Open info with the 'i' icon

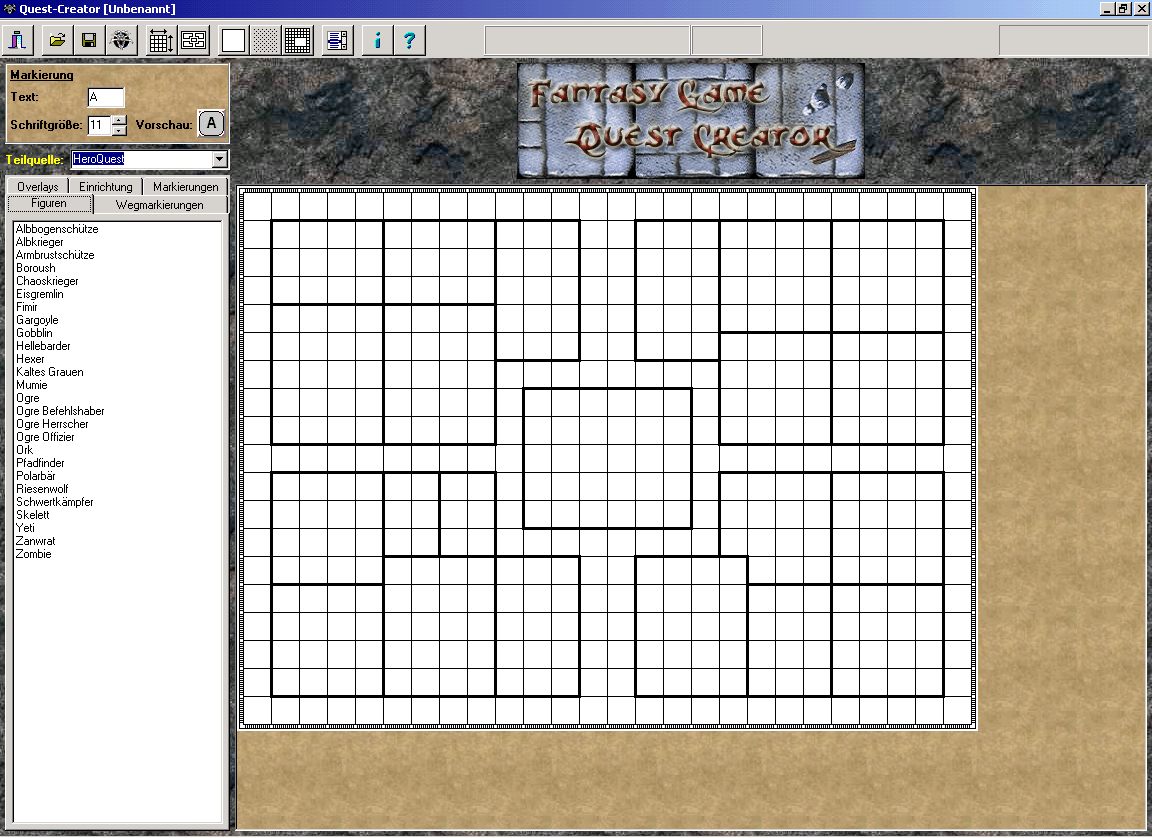click(x=377, y=40)
